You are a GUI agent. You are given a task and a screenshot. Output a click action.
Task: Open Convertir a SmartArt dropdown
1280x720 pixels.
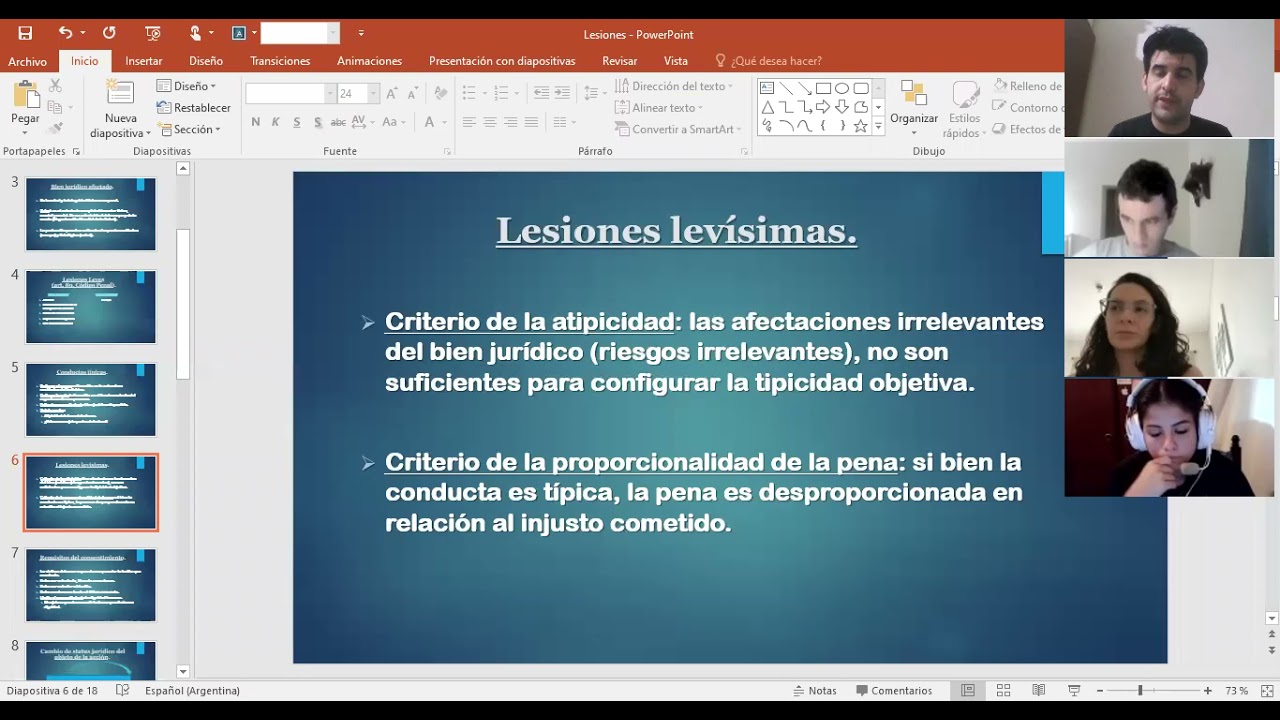pyautogui.click(x=677, y=129)
